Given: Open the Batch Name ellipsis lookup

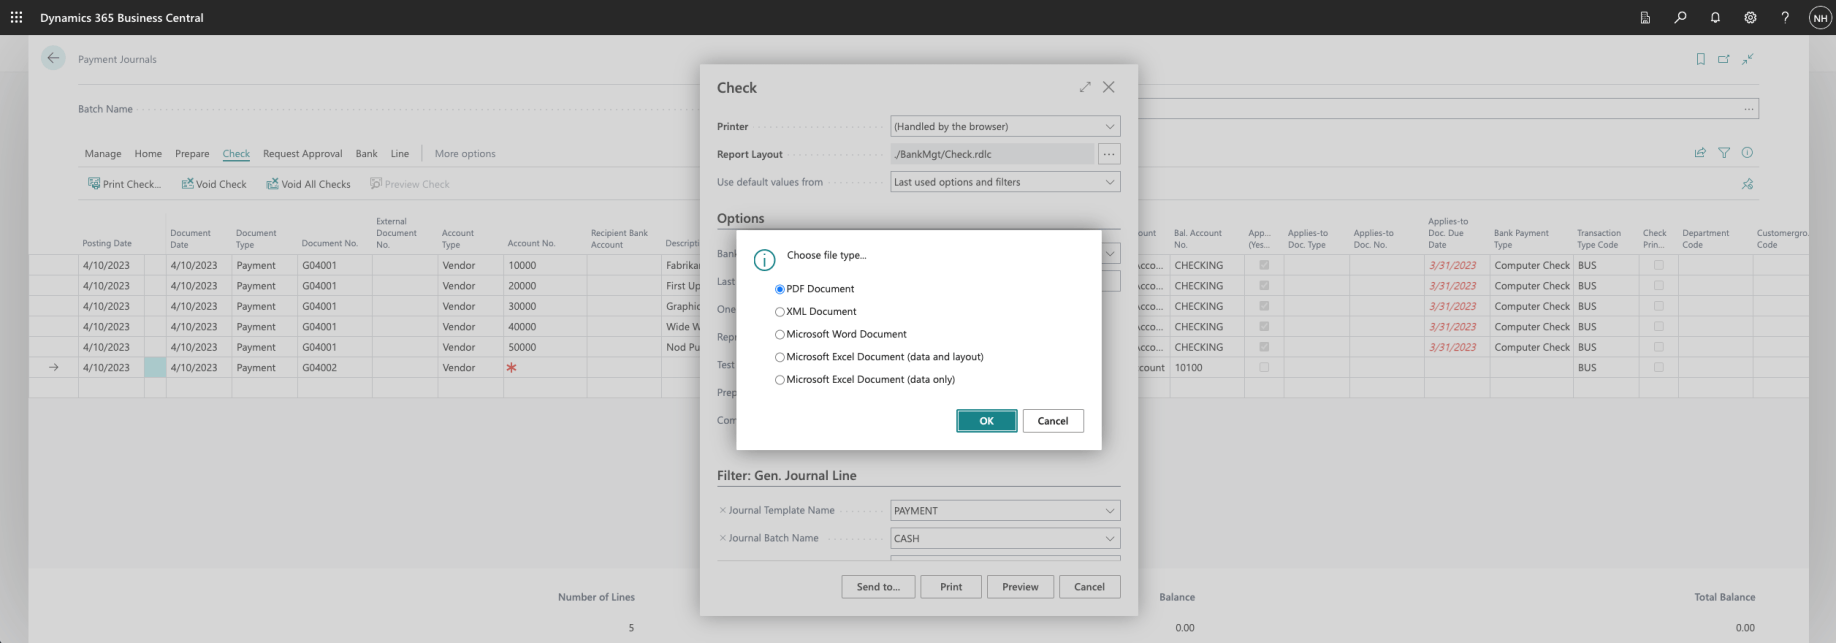Looking at the screenshot, I should tap(1748, 109).
